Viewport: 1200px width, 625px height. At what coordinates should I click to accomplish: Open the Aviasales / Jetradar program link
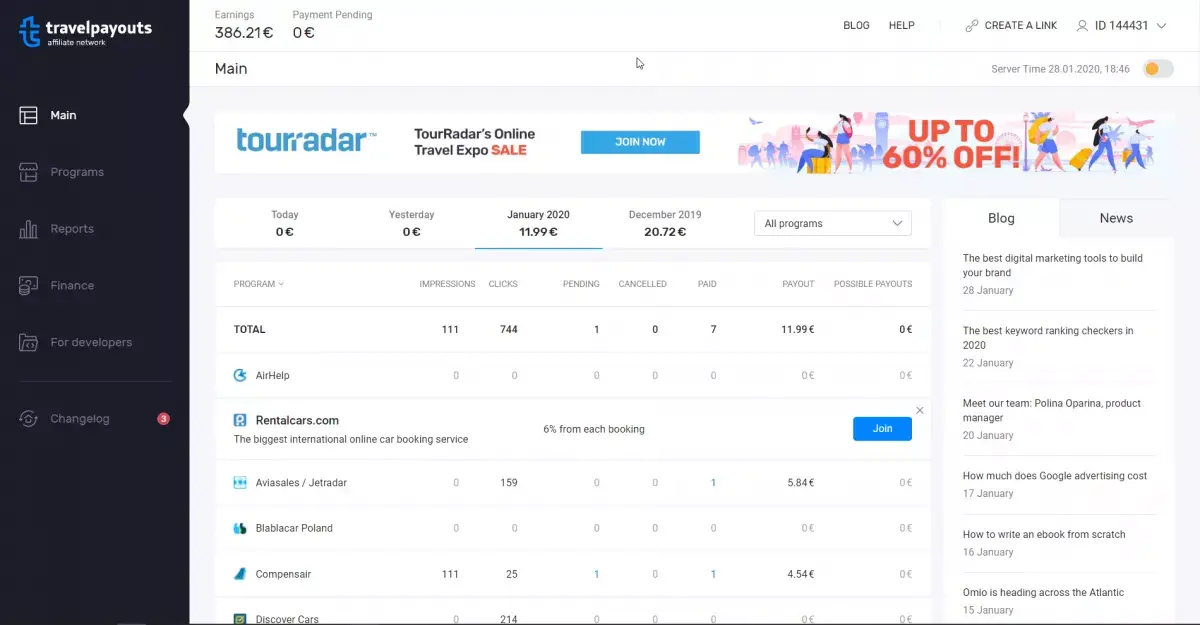[301, 483]
